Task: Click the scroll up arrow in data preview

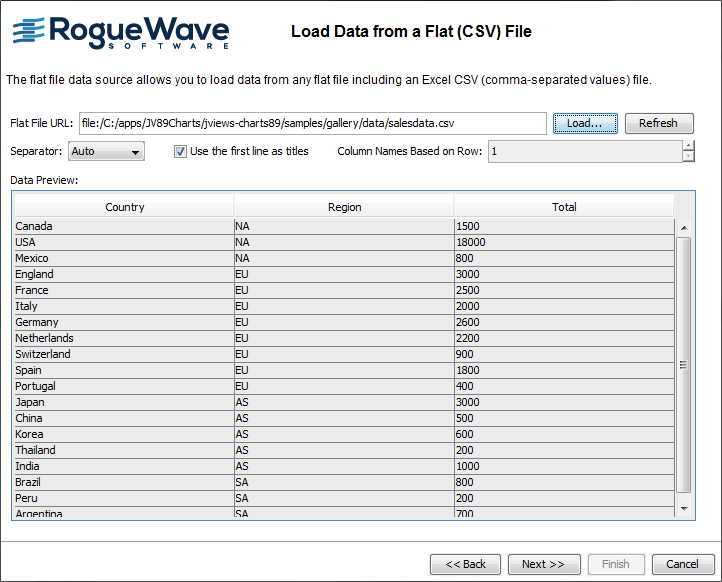Action: (x=684, y=228)
